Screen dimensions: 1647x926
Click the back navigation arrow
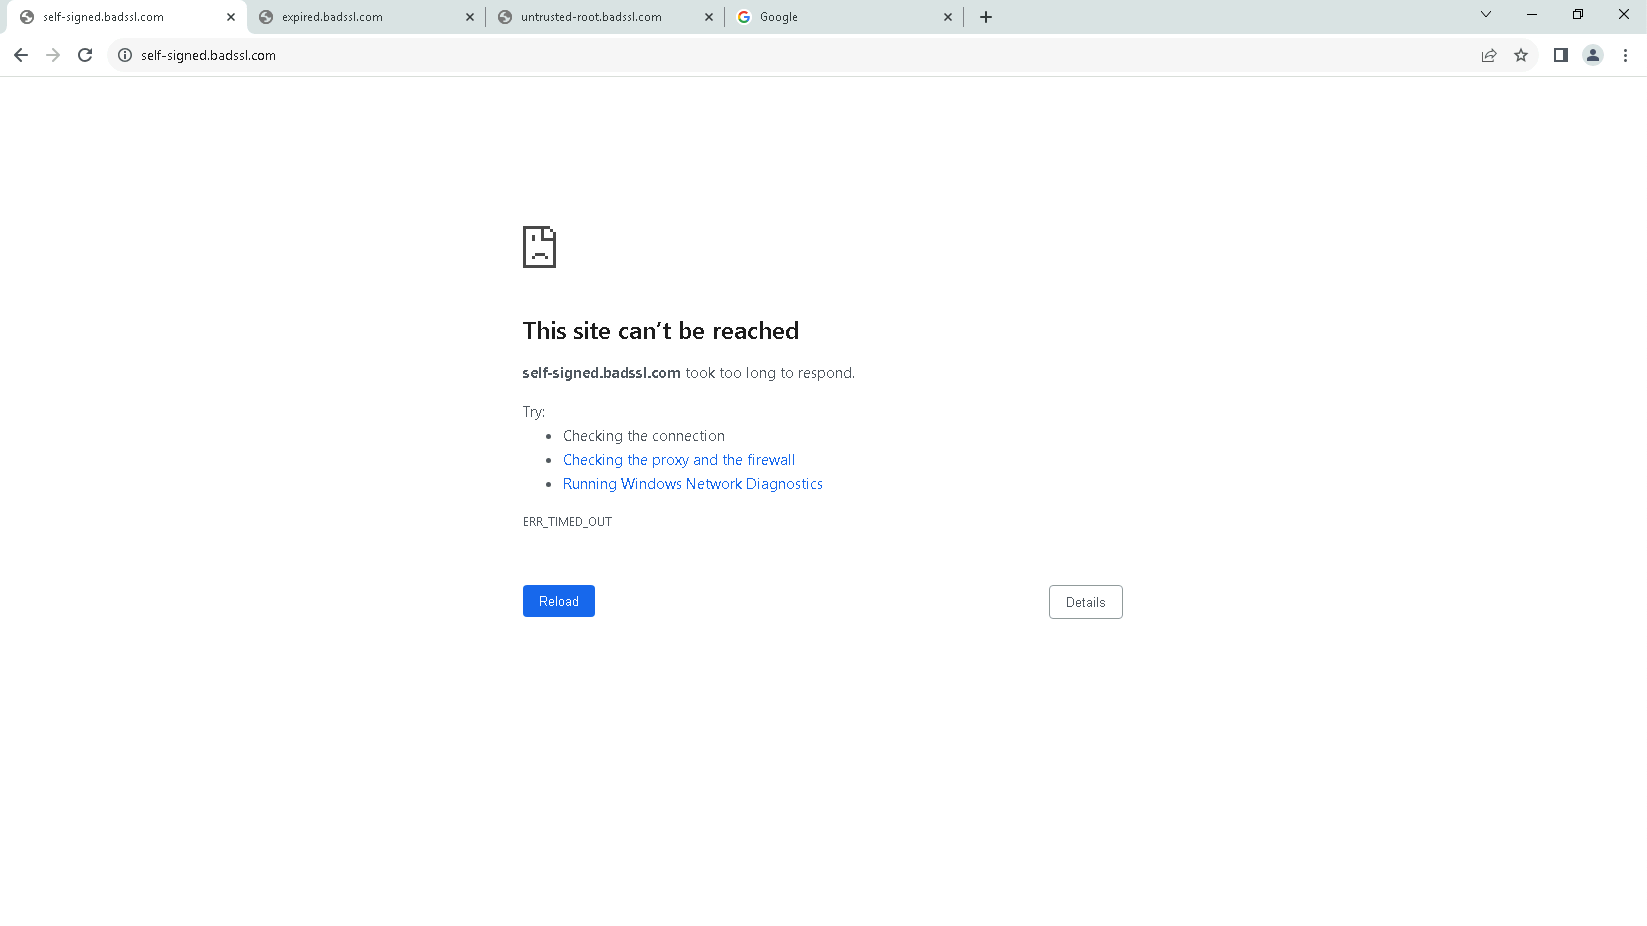tap(21, 55)
